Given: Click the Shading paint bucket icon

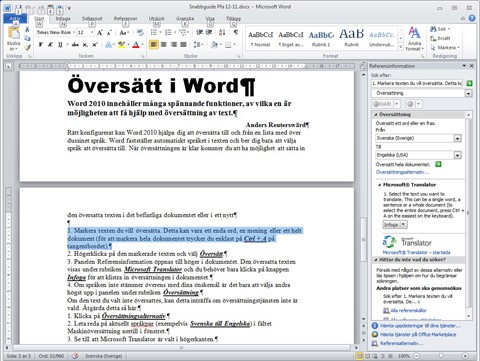Looking at the screenshot, I should [214, 44].
